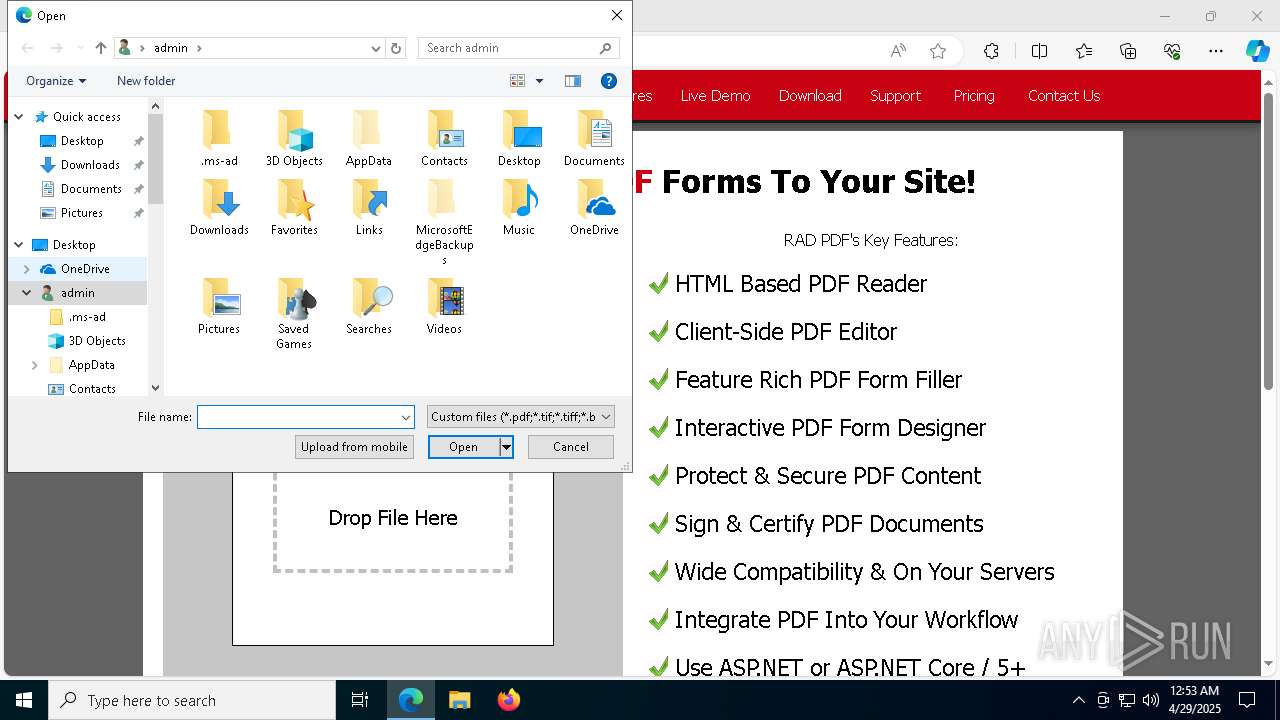Toggle Edge split screen icon
This screenshot has height=720, width=1280.
coord(1039,51)
